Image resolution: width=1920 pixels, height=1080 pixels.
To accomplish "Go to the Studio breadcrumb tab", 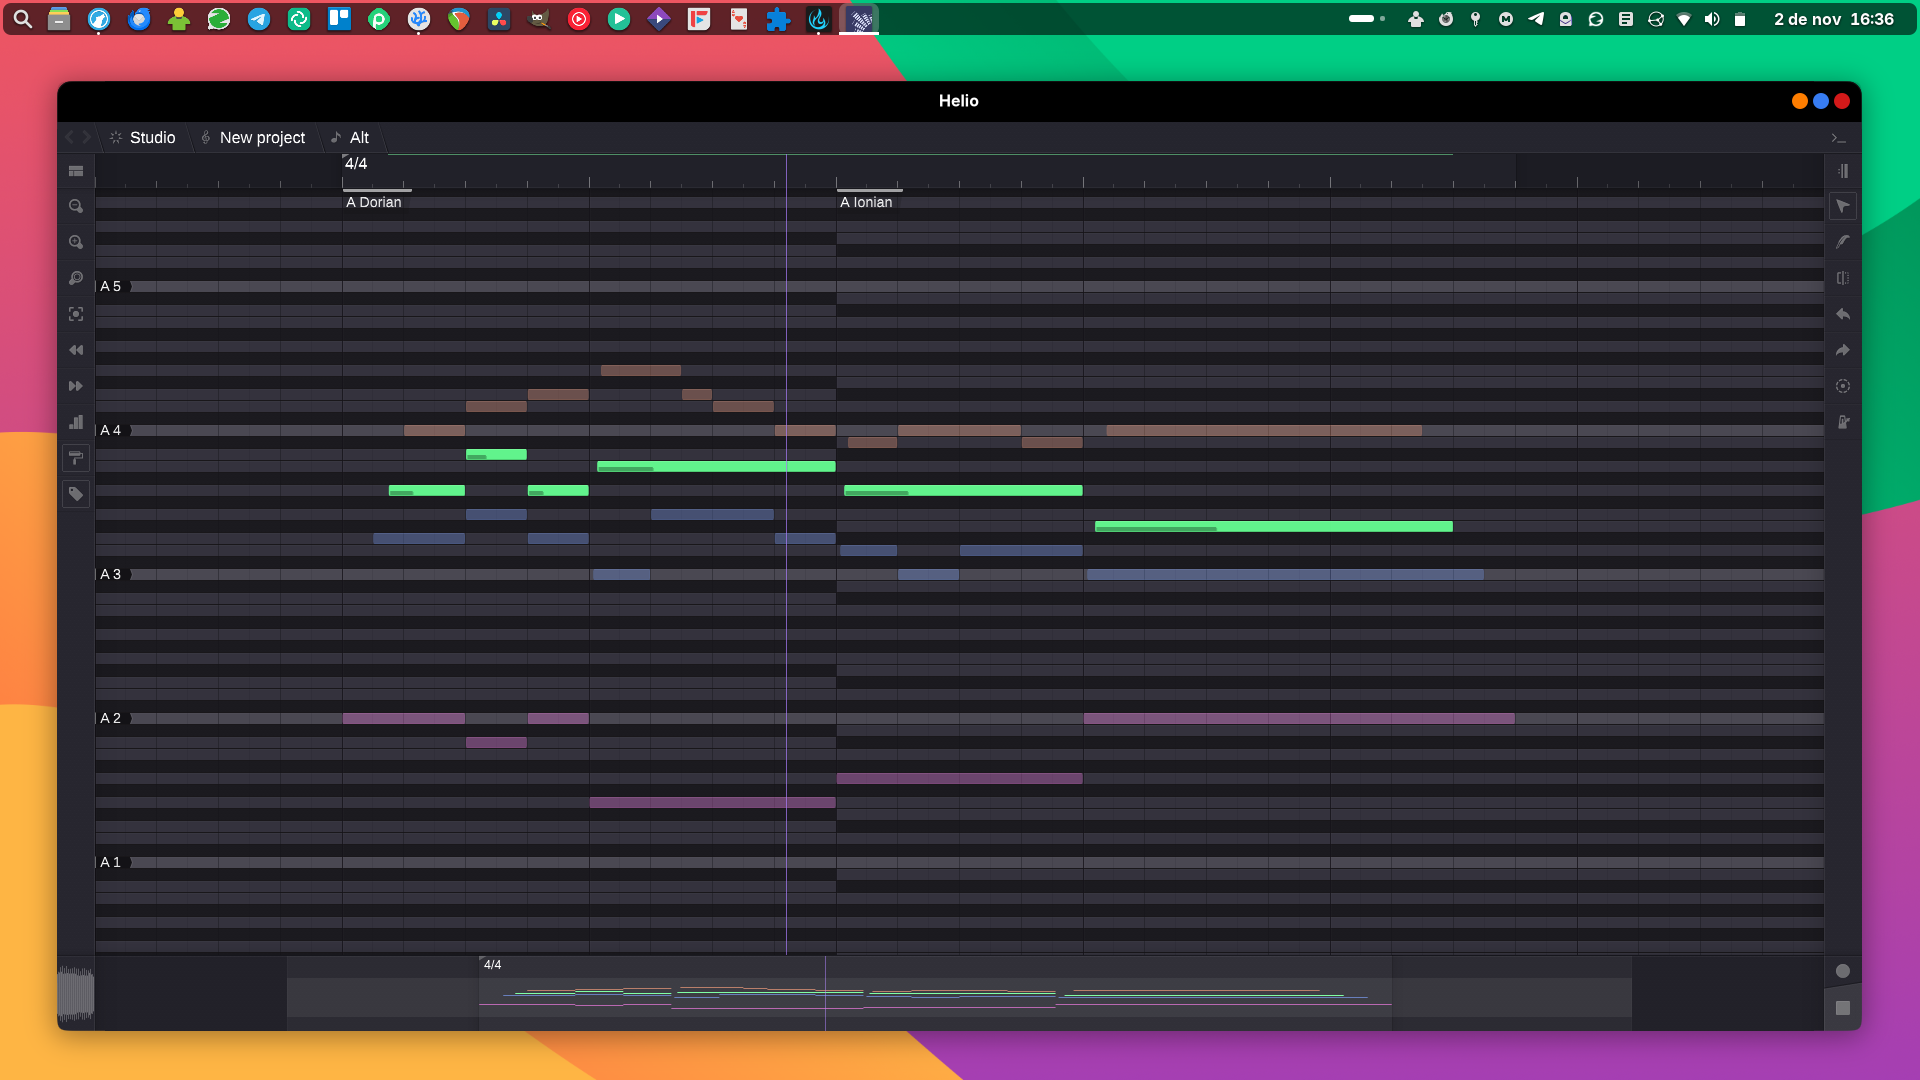I will coord(151,138).
